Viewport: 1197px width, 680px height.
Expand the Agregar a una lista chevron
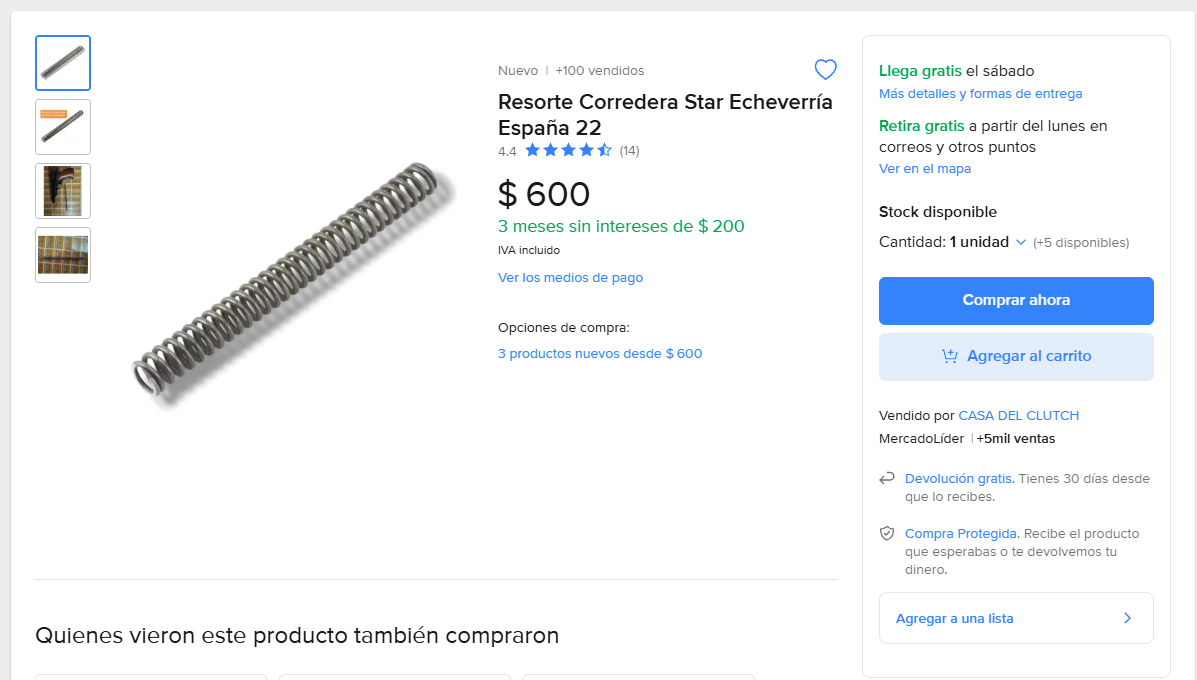(1127, 618)
